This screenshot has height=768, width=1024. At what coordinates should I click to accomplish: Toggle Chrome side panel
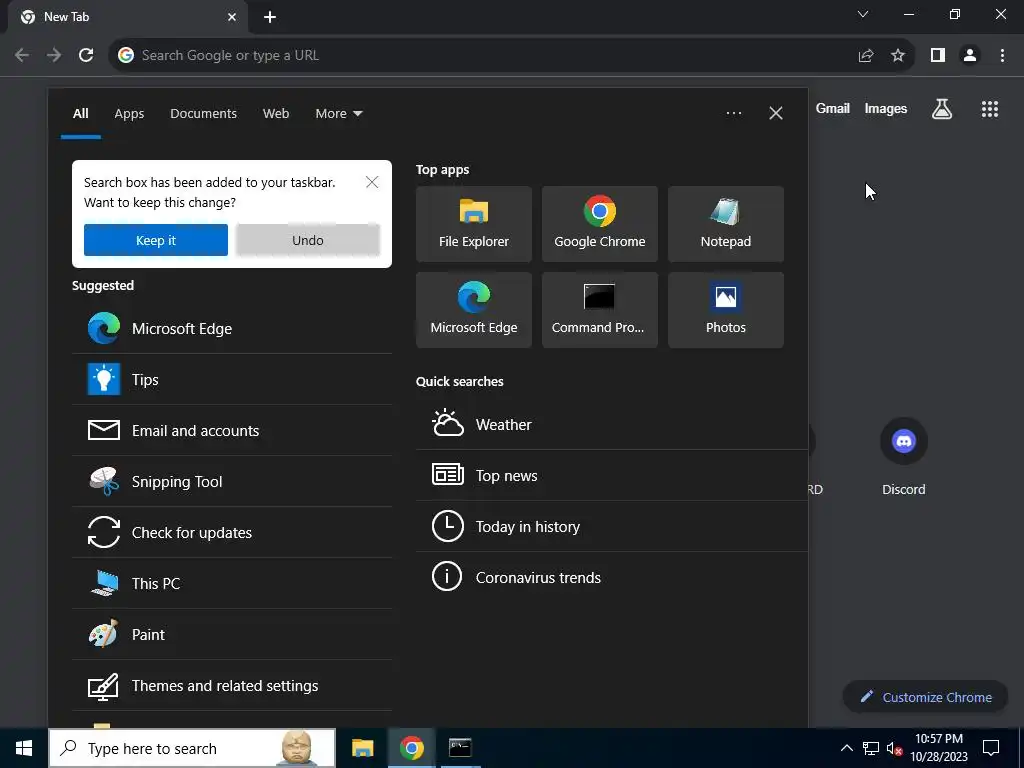[x=938, y=56]
